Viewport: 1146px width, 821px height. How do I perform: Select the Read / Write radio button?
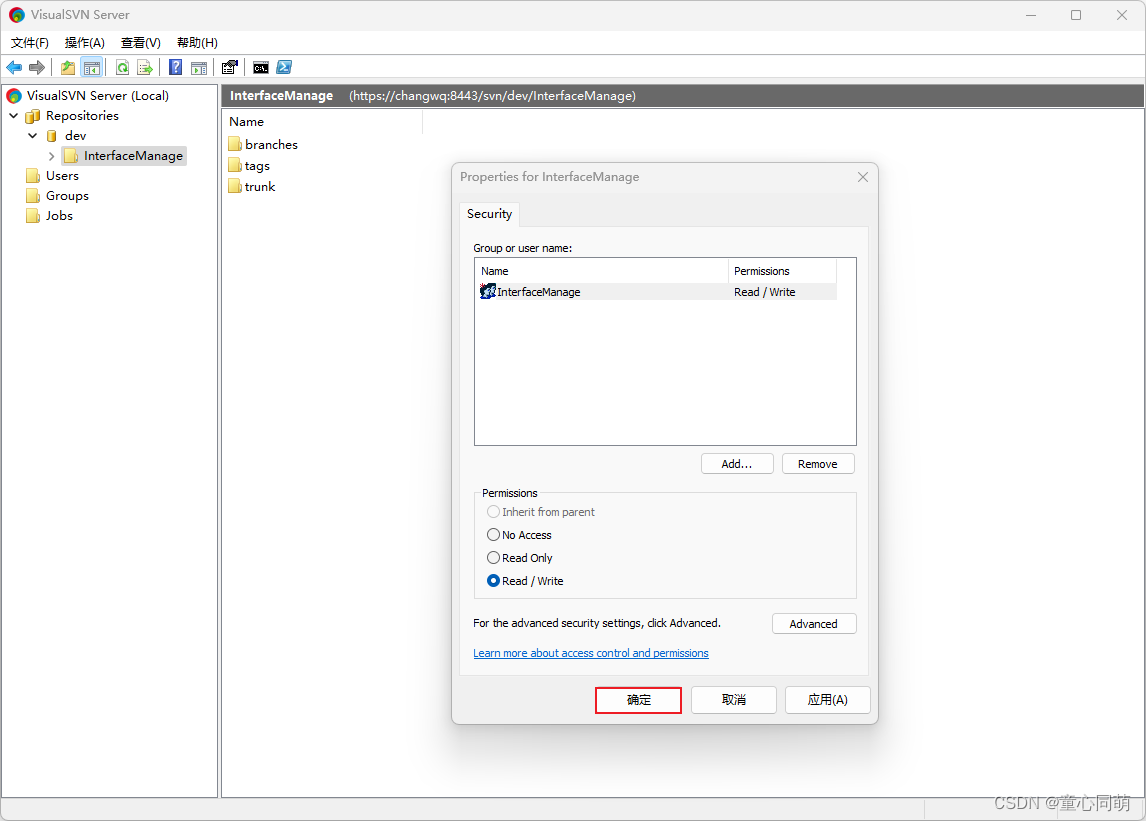coord(493,581)
